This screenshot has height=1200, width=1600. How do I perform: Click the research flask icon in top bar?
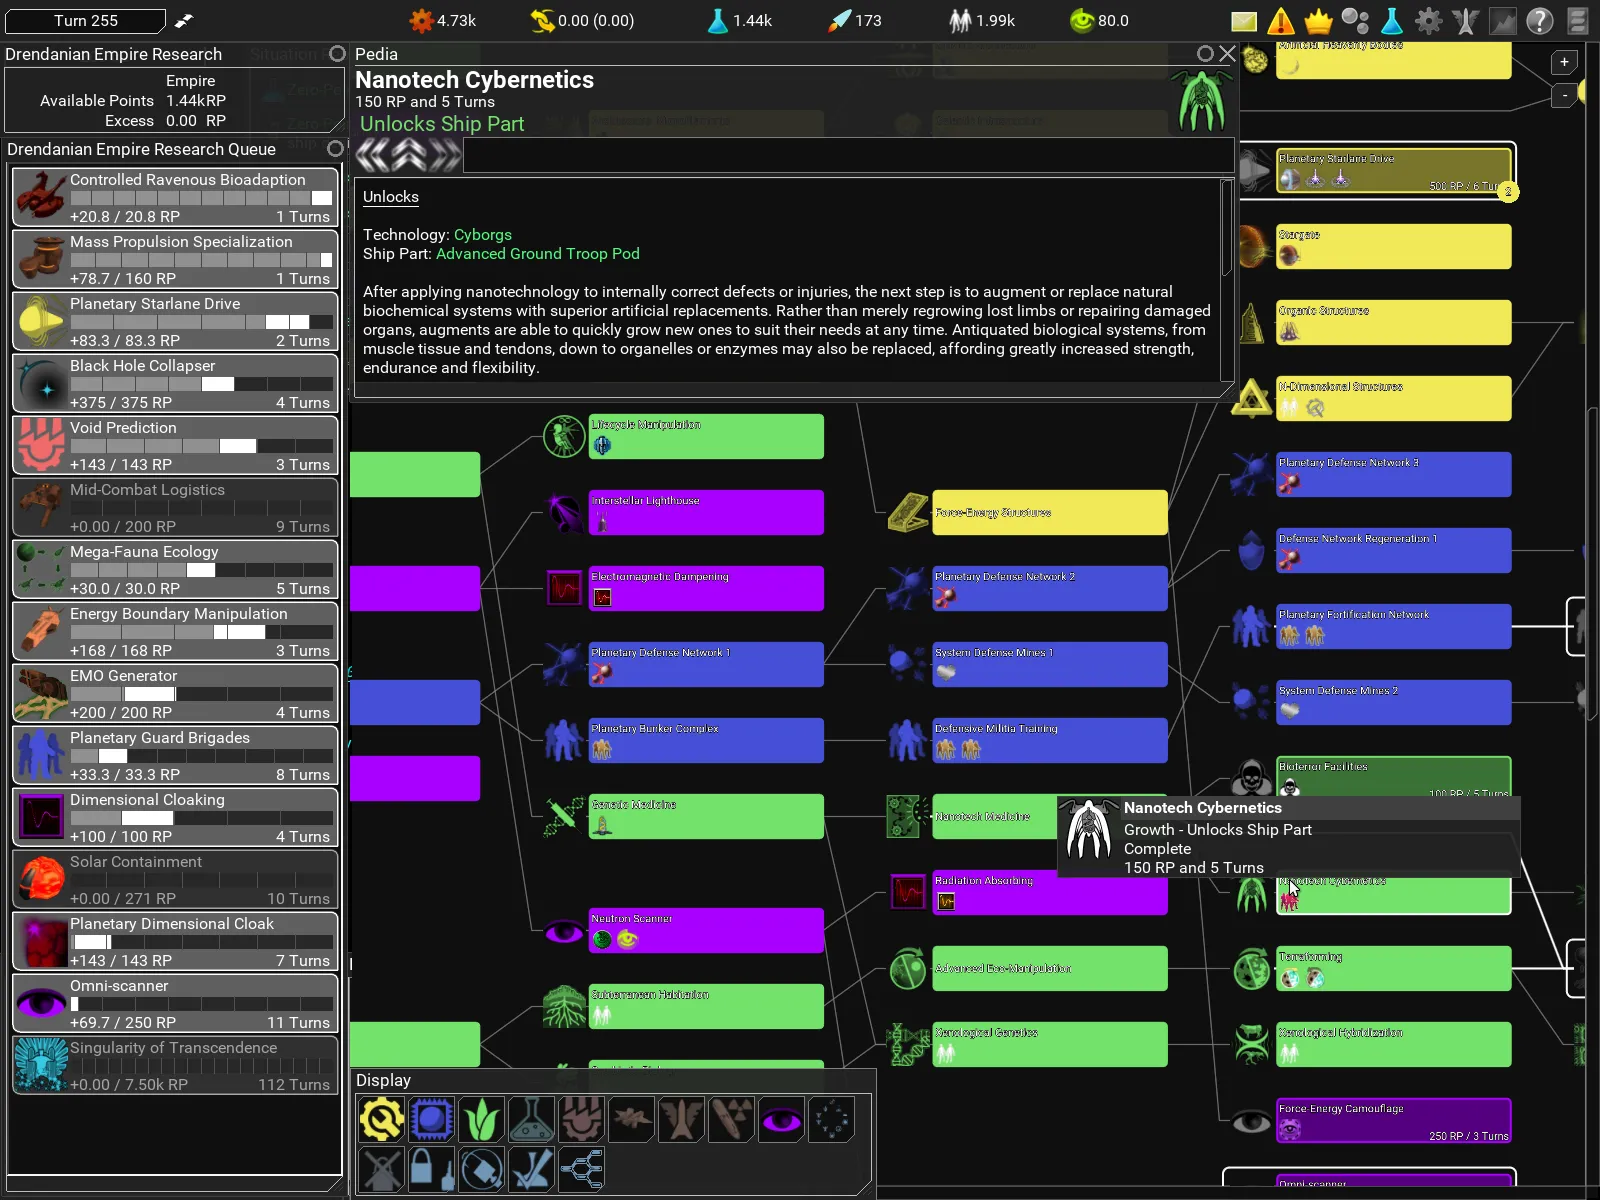pos(1392,21)
